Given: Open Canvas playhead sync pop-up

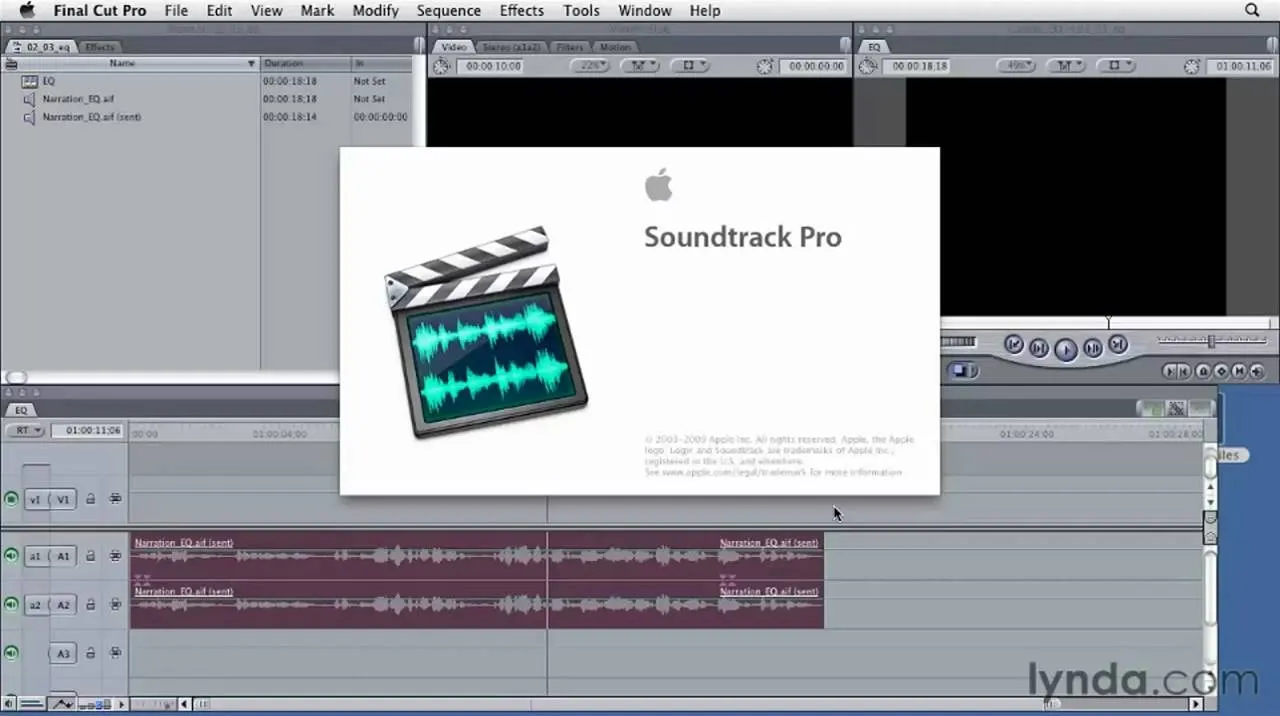Looking at the screenshot, I should click(1066, 66).
